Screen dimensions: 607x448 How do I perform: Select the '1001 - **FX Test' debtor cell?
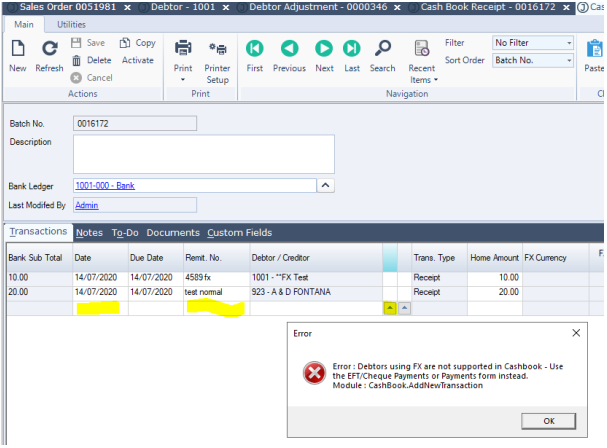(316, 277)
